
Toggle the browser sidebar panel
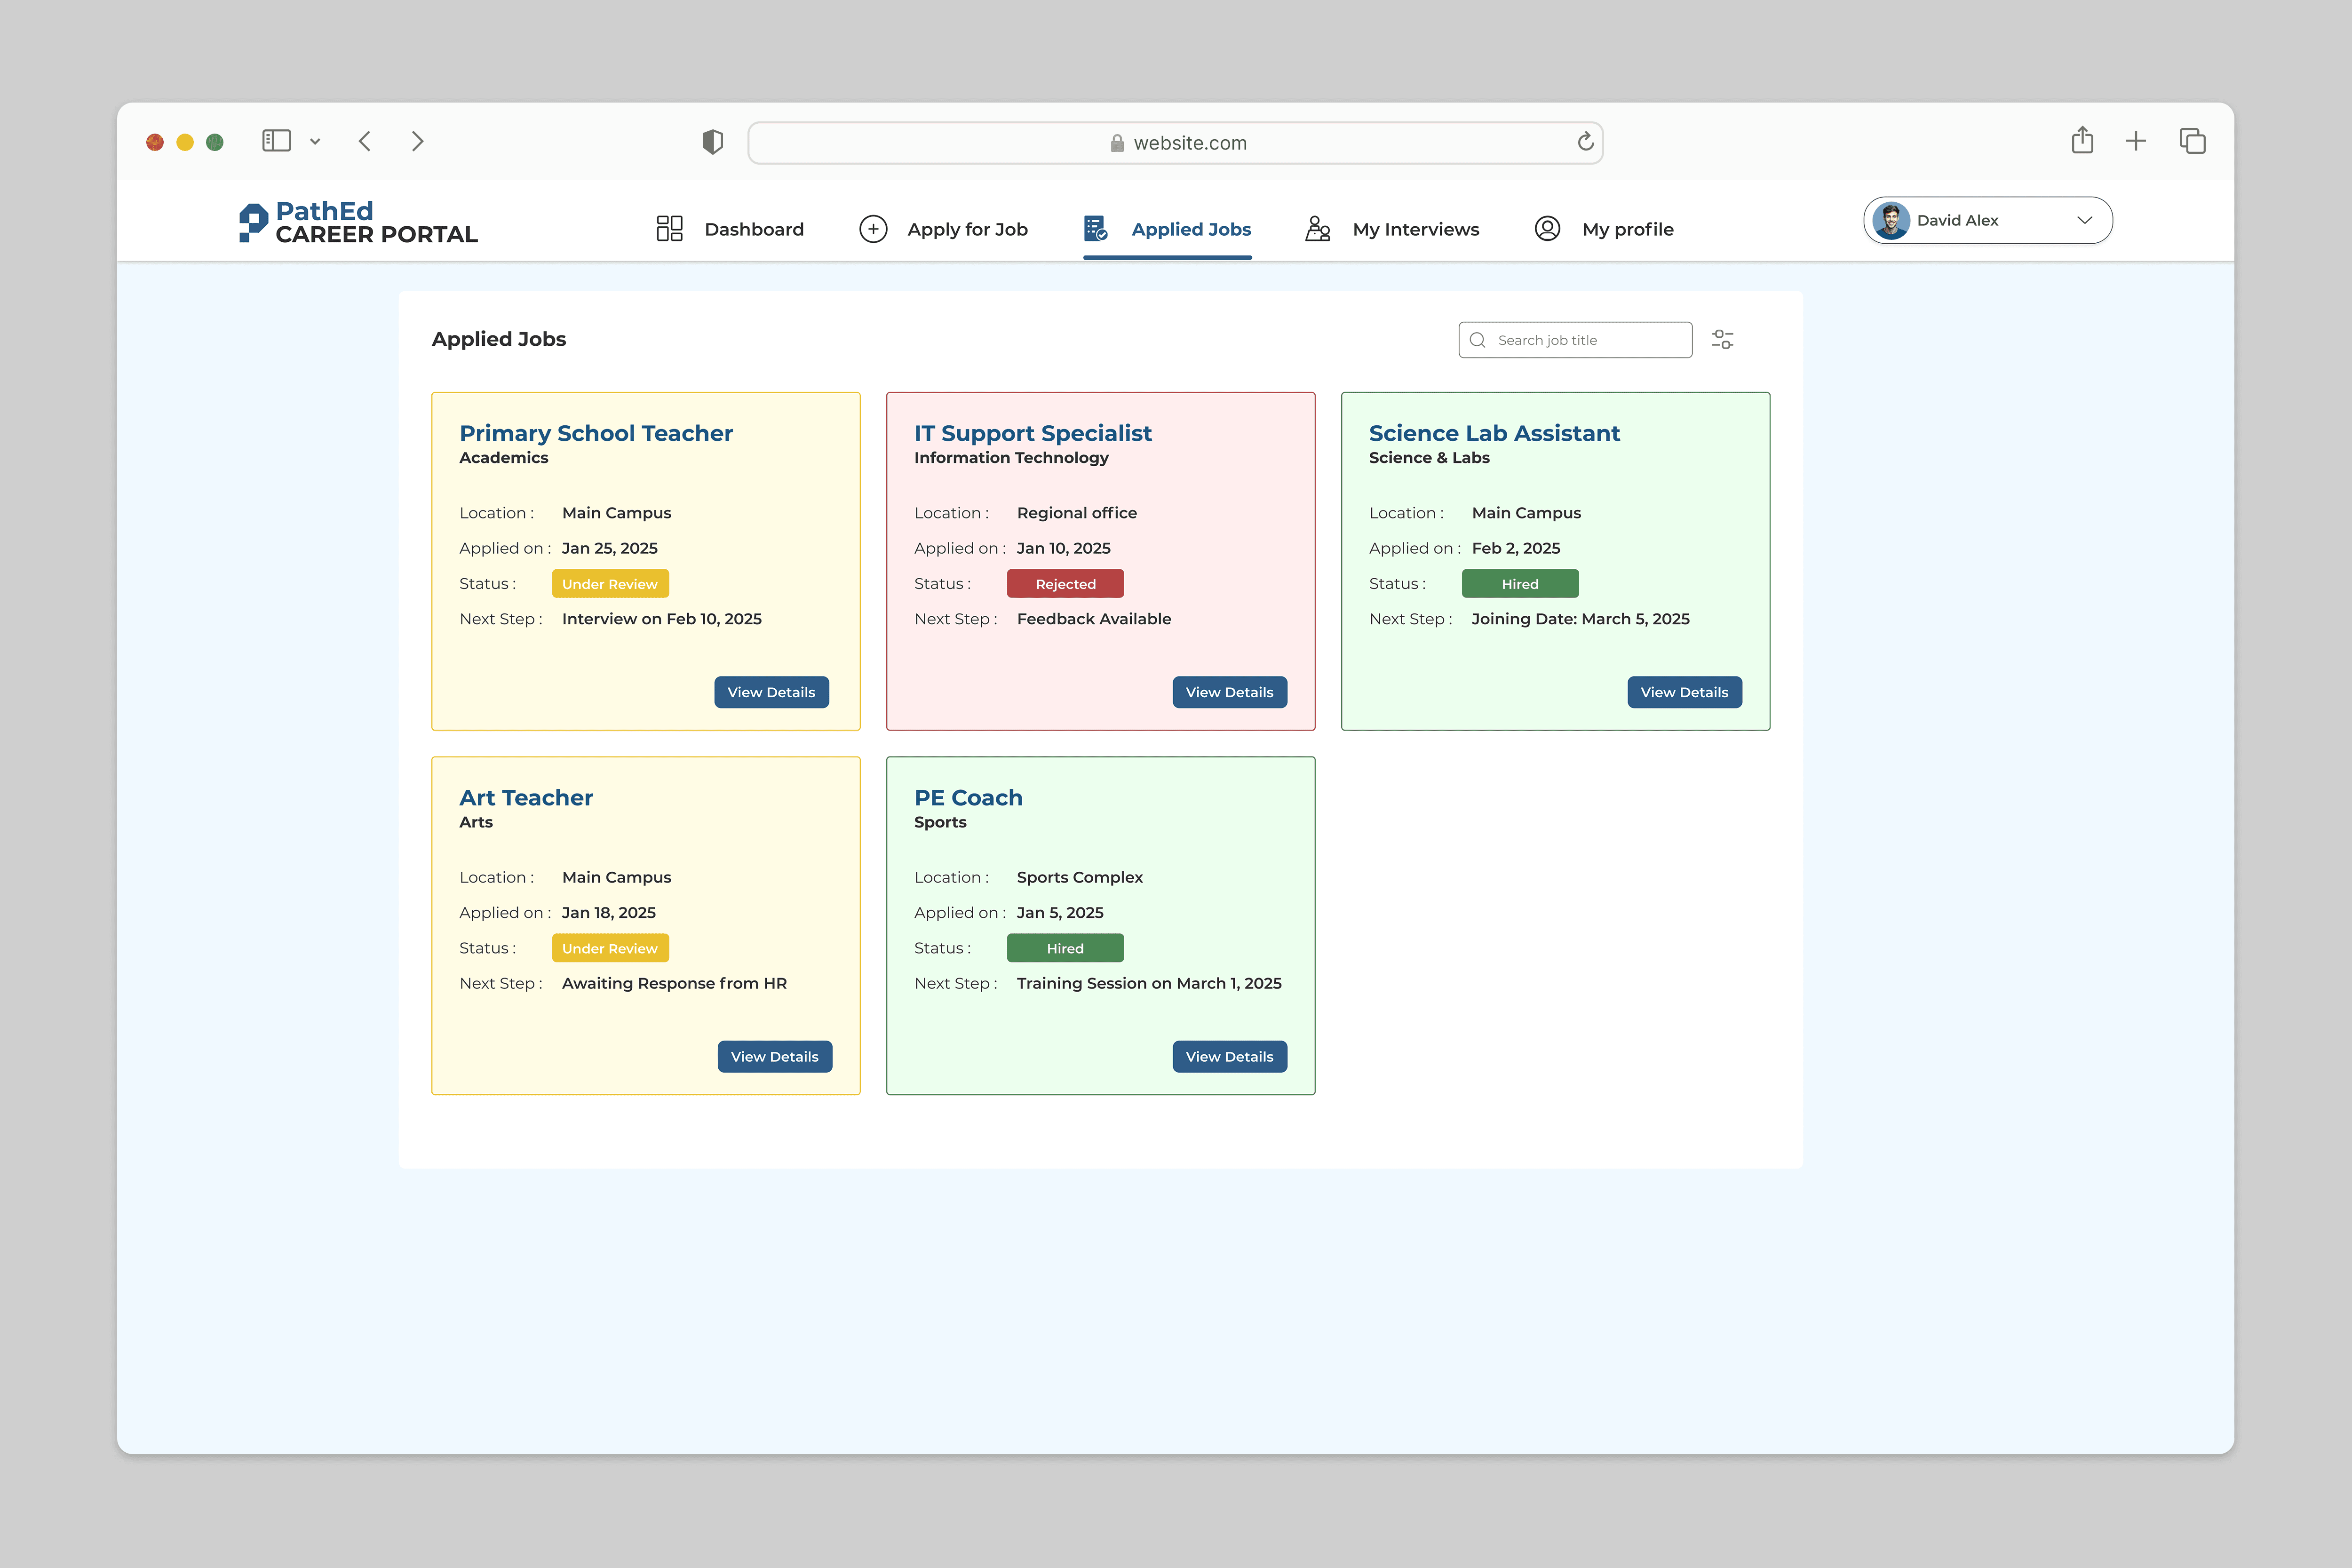pyautogui.click(x=276, y=141)
